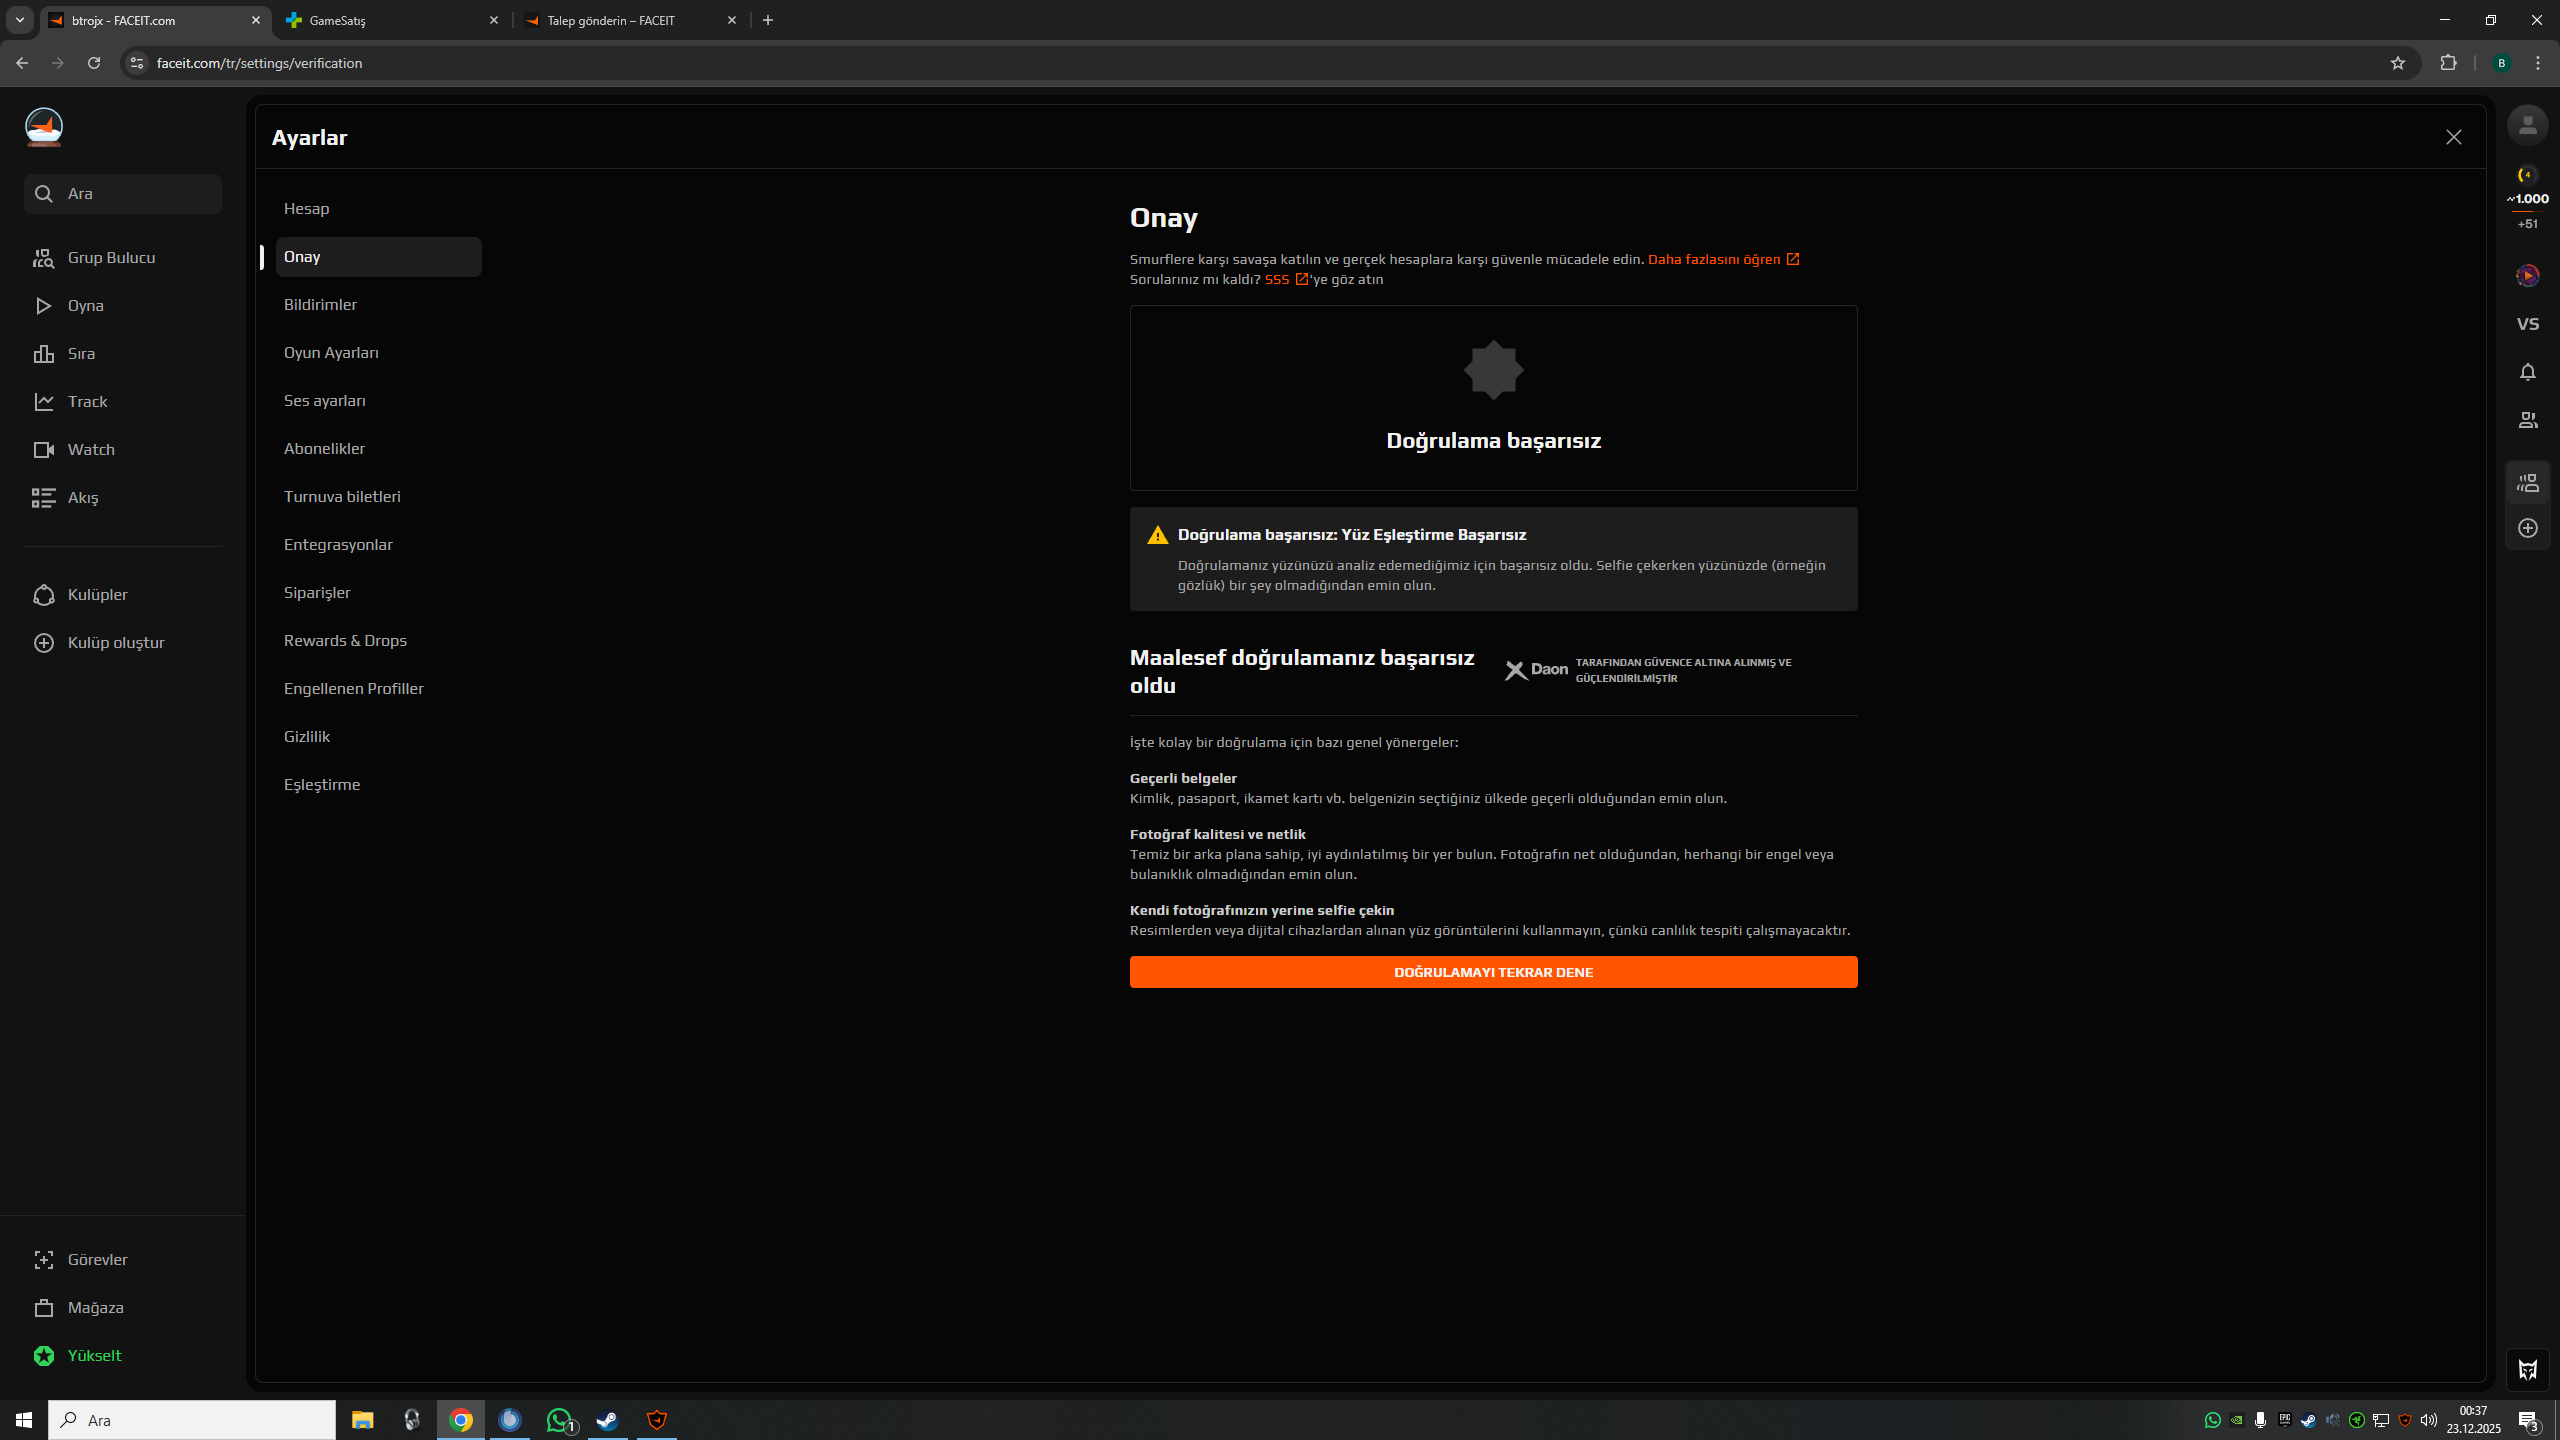Open Windows notification center

[2529, 1420]
